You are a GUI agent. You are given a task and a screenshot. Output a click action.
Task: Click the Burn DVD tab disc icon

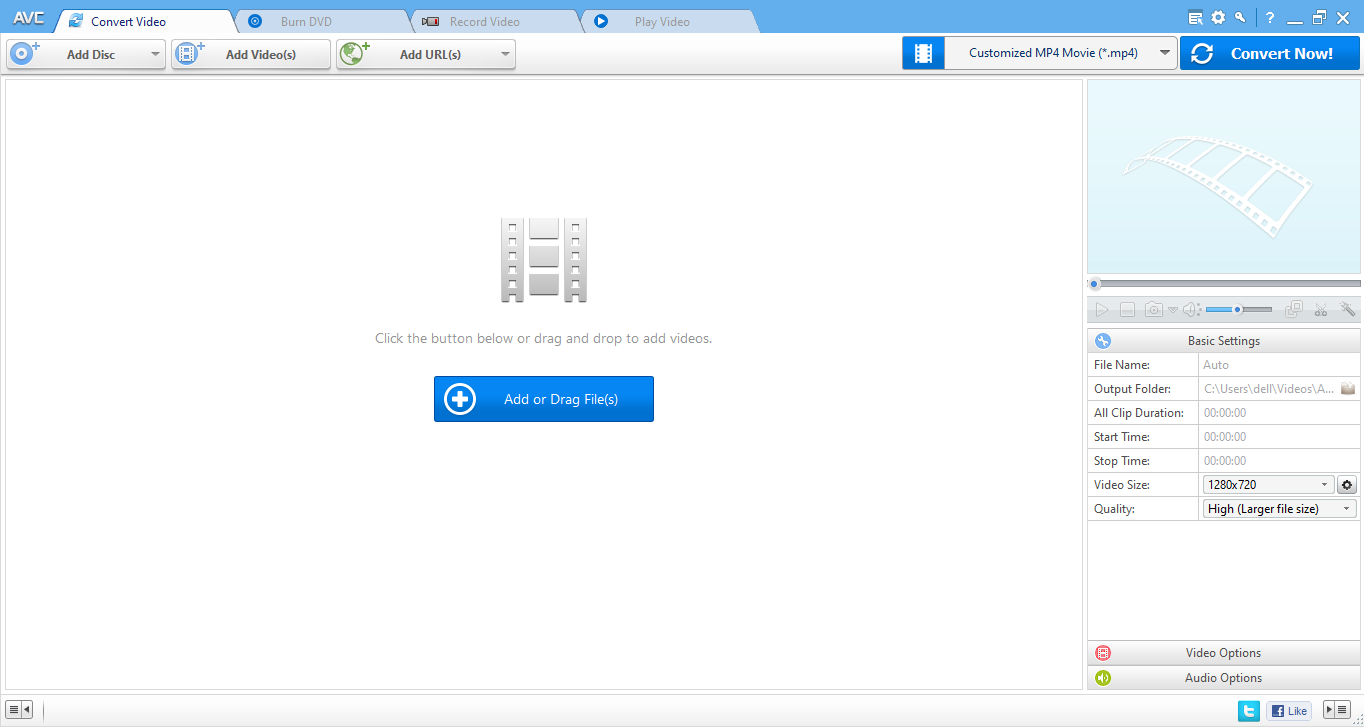pyautogui.click(x=255, y=21)
